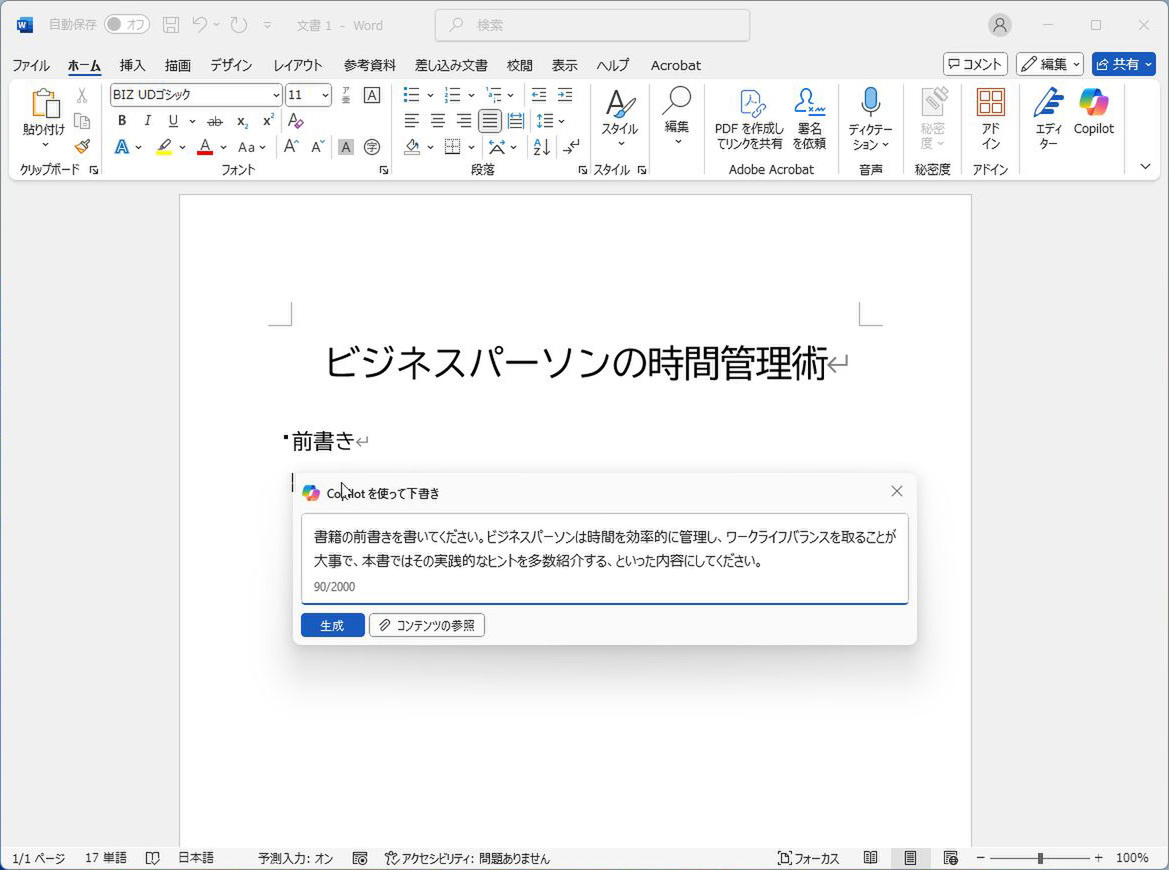The width and height of the screenshot is (1169, 870).
Task: Adjust the zoom slider in status bar
Action: coord(1040,858)
